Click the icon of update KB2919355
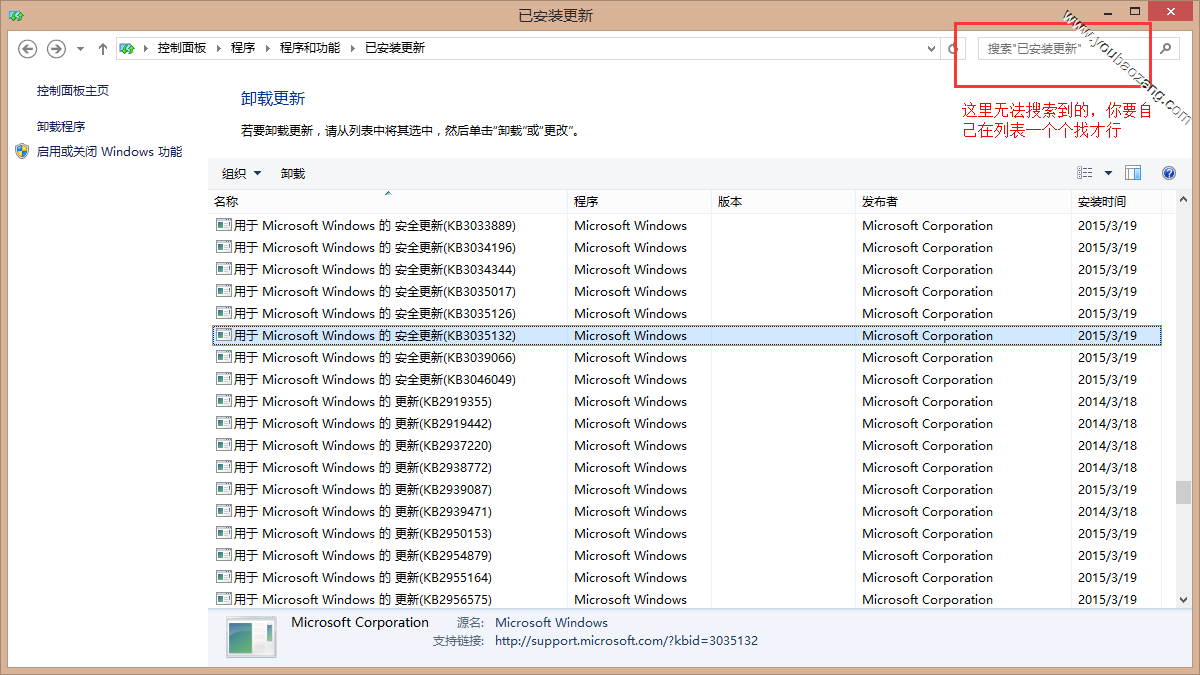The width and height of the screenshot is (1200, 675). (224, 401)
